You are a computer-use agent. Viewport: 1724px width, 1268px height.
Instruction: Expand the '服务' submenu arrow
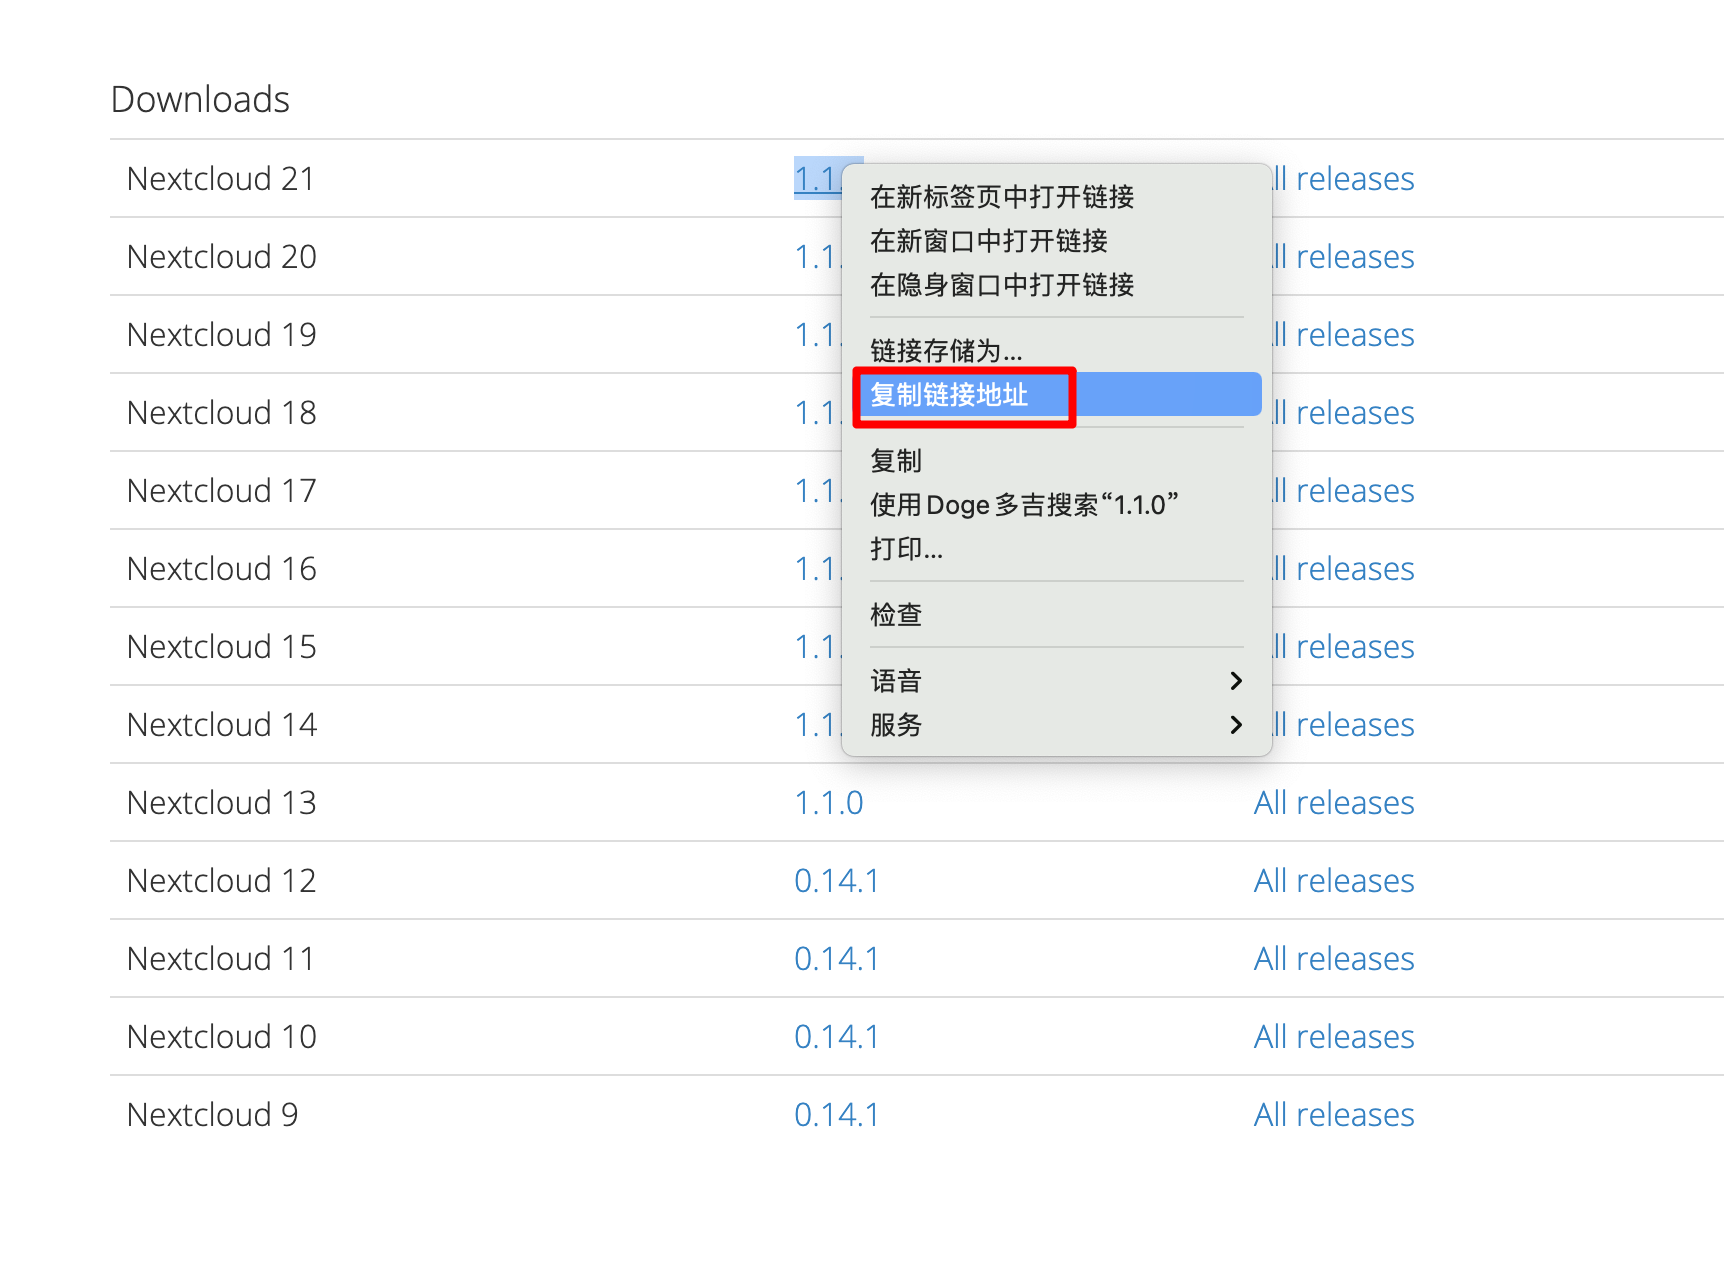(1236, 725)
